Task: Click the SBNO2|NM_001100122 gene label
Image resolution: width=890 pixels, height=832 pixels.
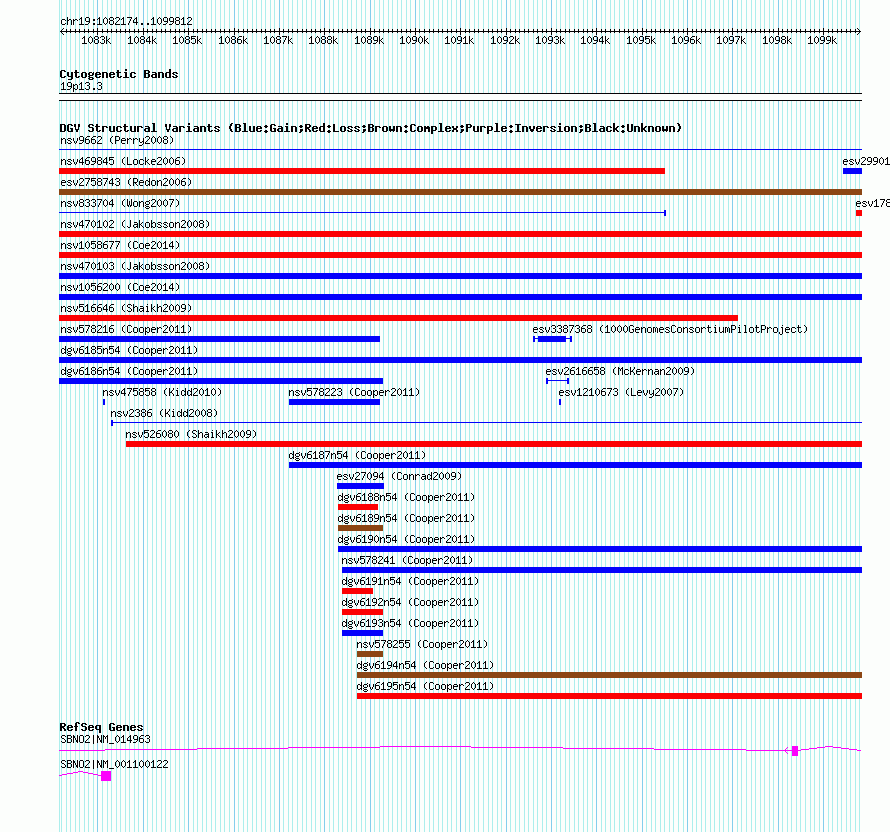Action: pyautogui.click(x=114, y=764)
